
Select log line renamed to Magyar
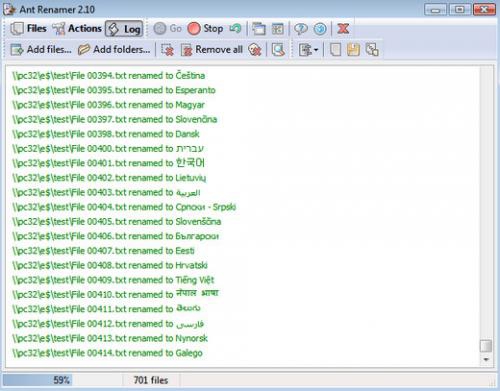point(108,105)
